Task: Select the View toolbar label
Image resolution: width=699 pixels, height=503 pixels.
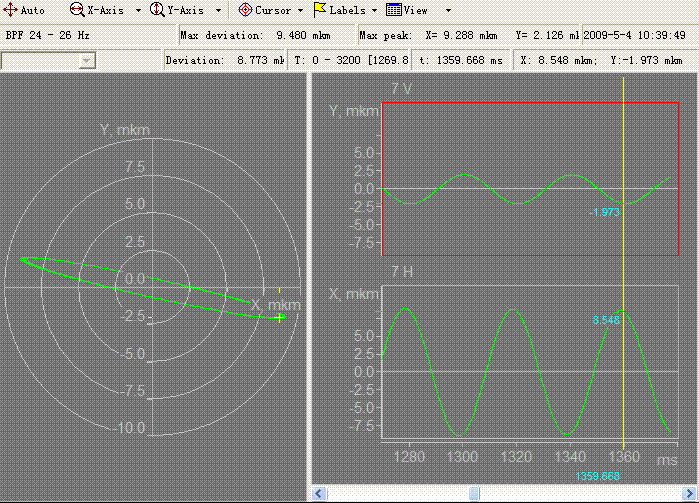Action: click(415, 10)
